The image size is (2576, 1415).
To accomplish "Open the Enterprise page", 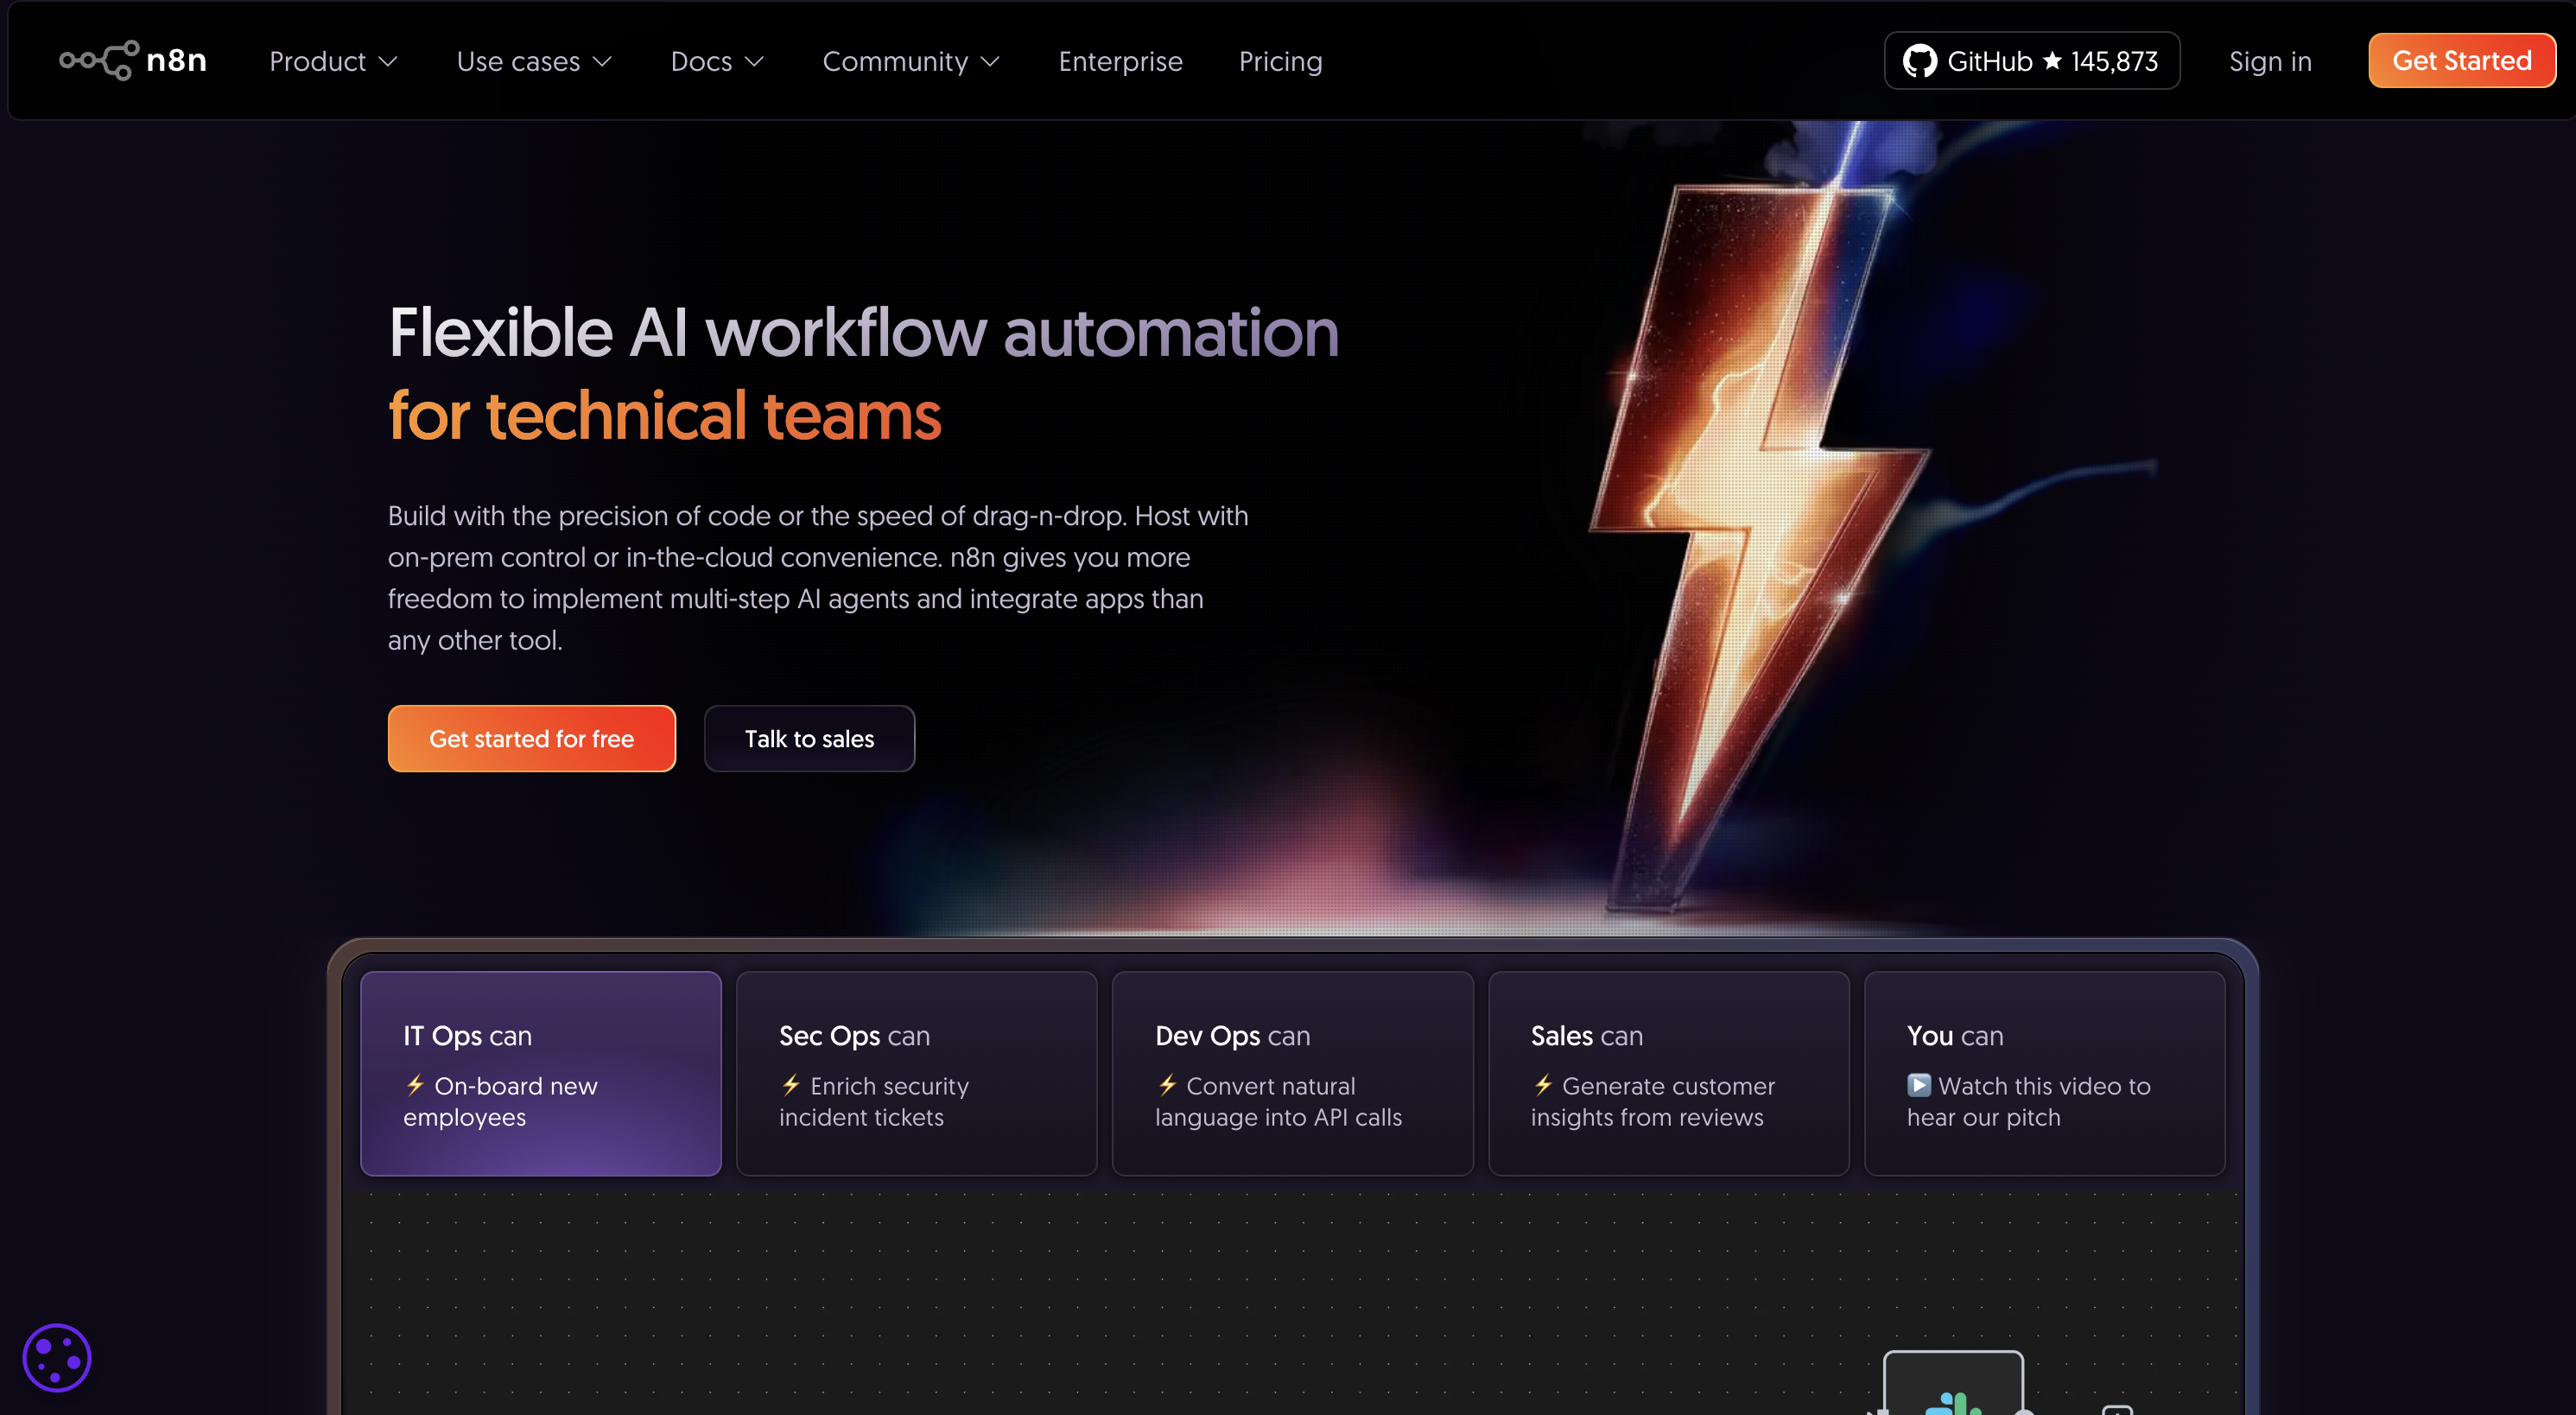I will pyautogui.click(x=1120, y=62).
